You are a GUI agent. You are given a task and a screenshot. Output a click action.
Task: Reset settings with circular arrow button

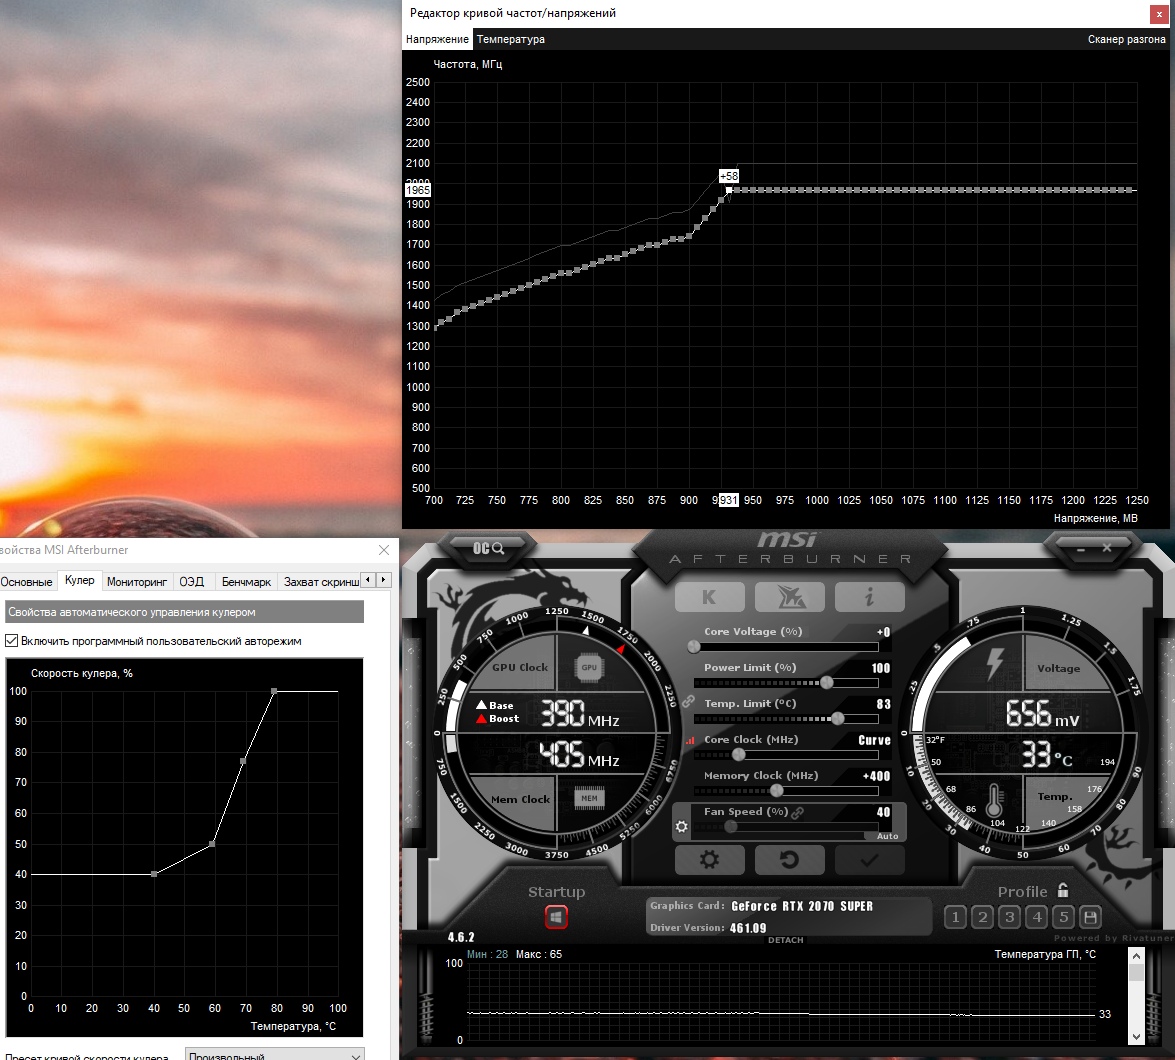tap(790, 859)
